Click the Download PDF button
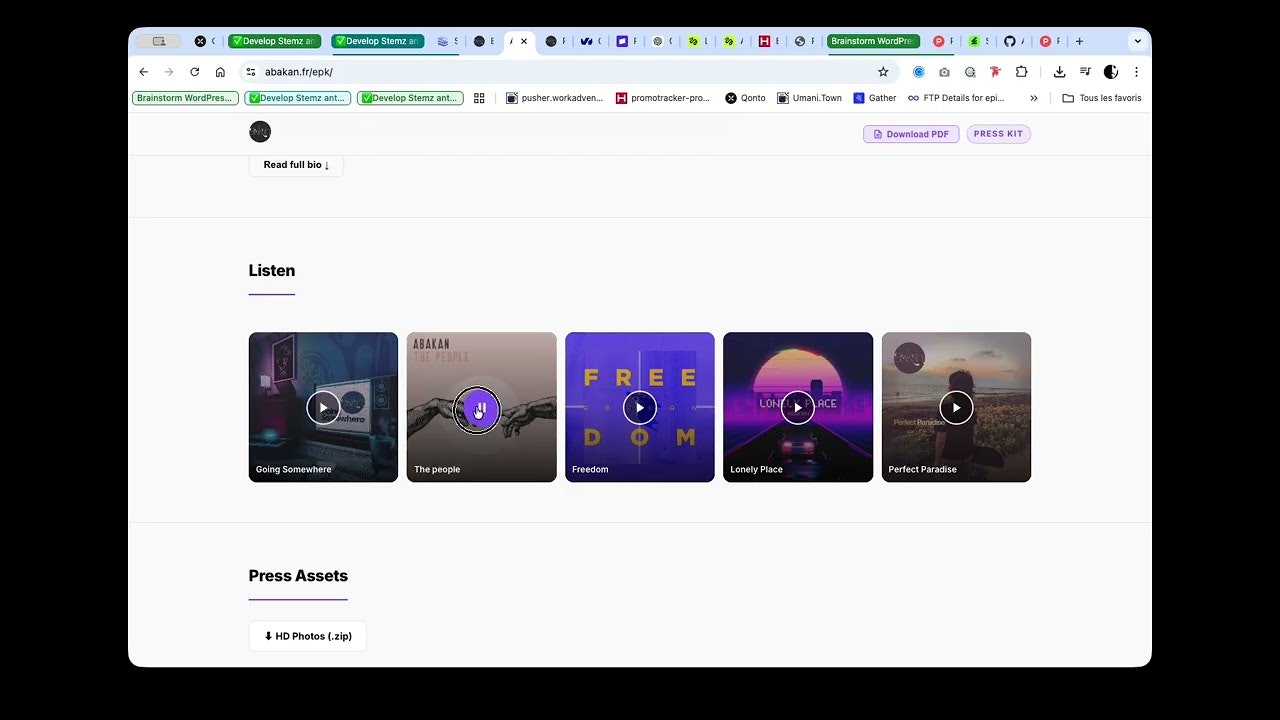This screenshot has height=720, width=1280. (x=911, y=134)
